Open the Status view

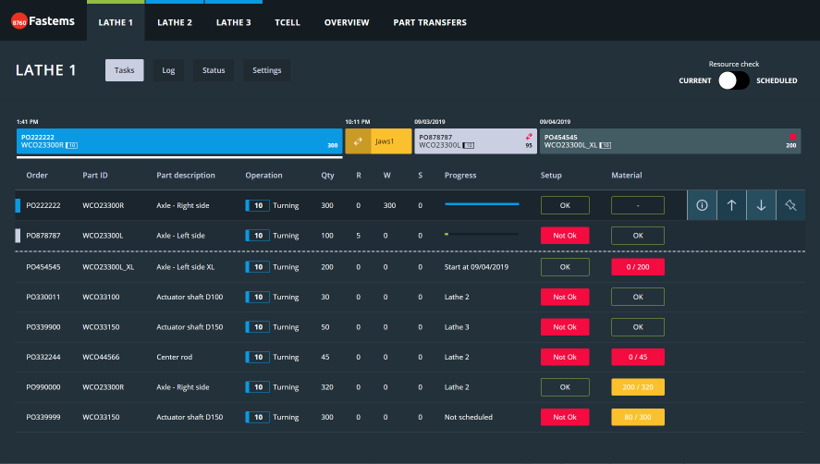tap(213, 70)
